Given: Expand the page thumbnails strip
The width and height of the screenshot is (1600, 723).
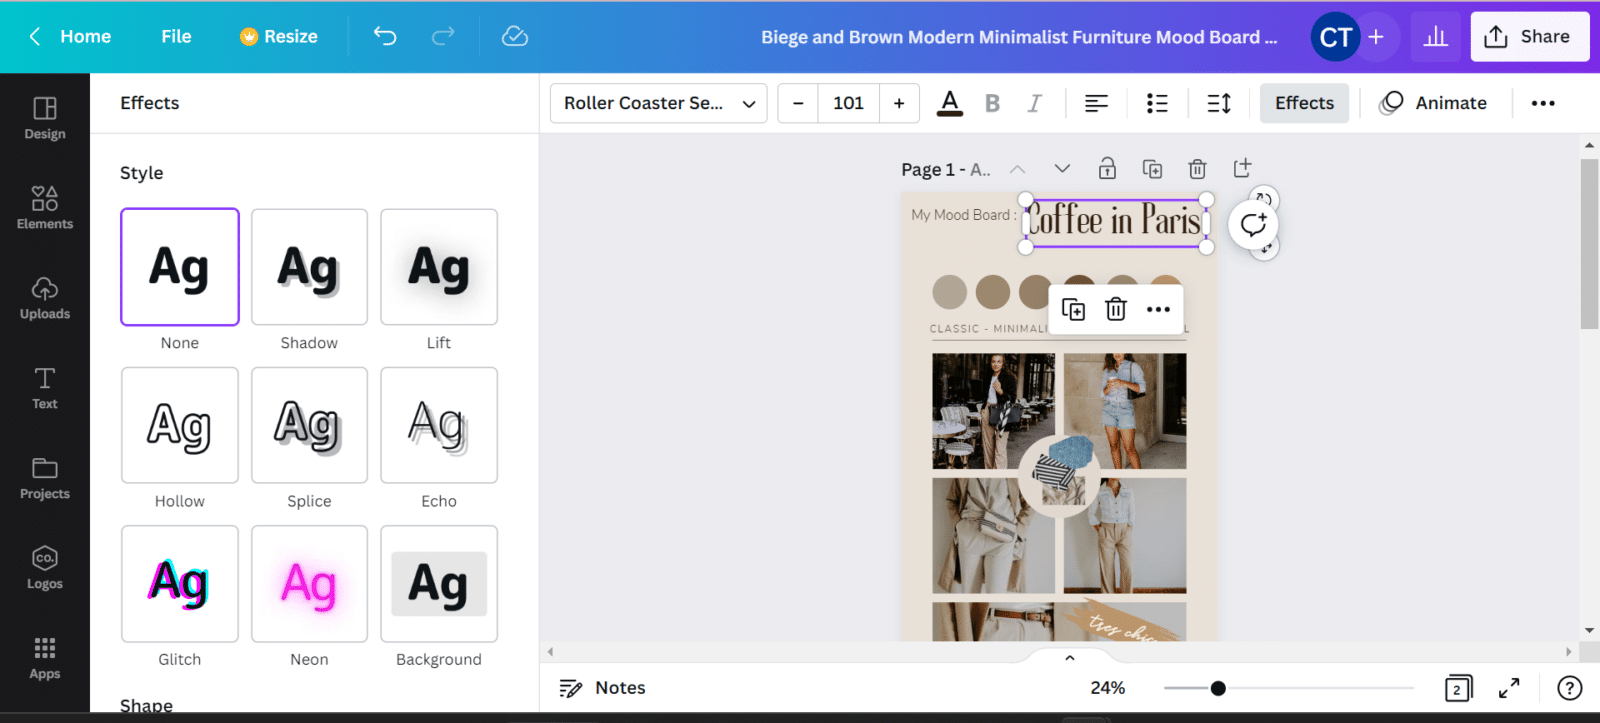Looking at the screenshot, I should [x=1069, y=657].
